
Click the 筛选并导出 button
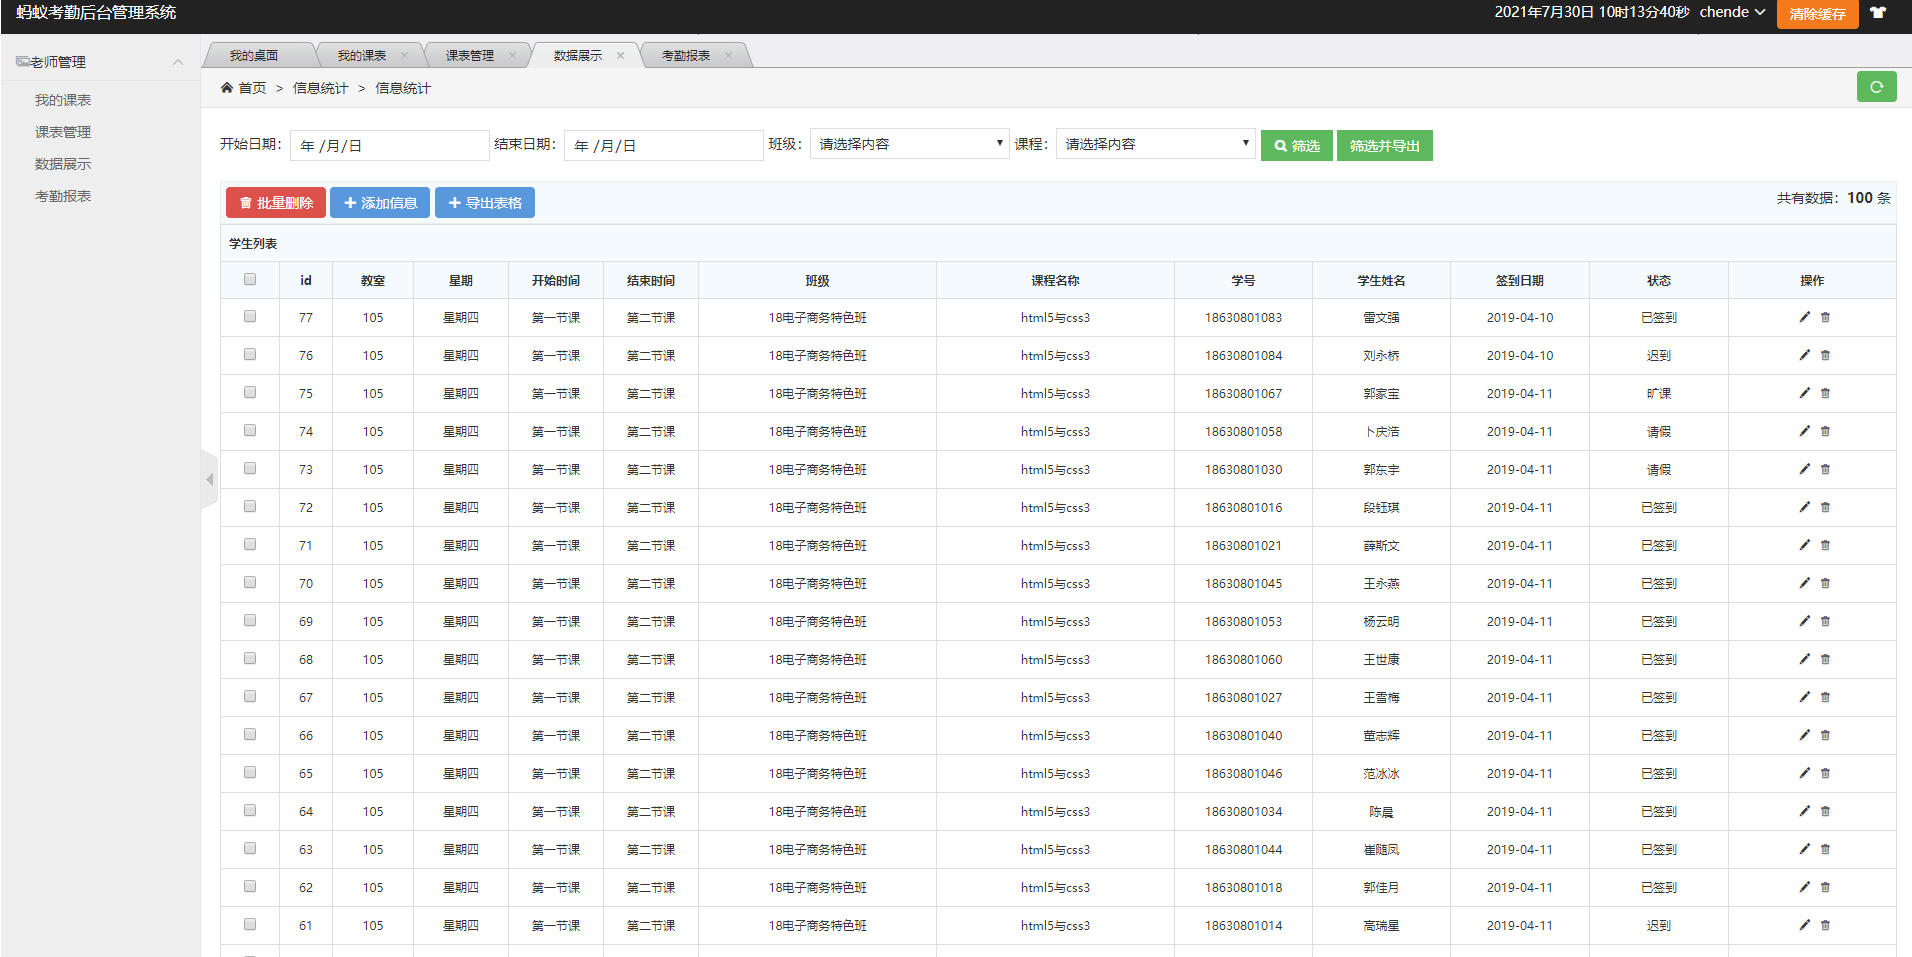point(1384,146)
